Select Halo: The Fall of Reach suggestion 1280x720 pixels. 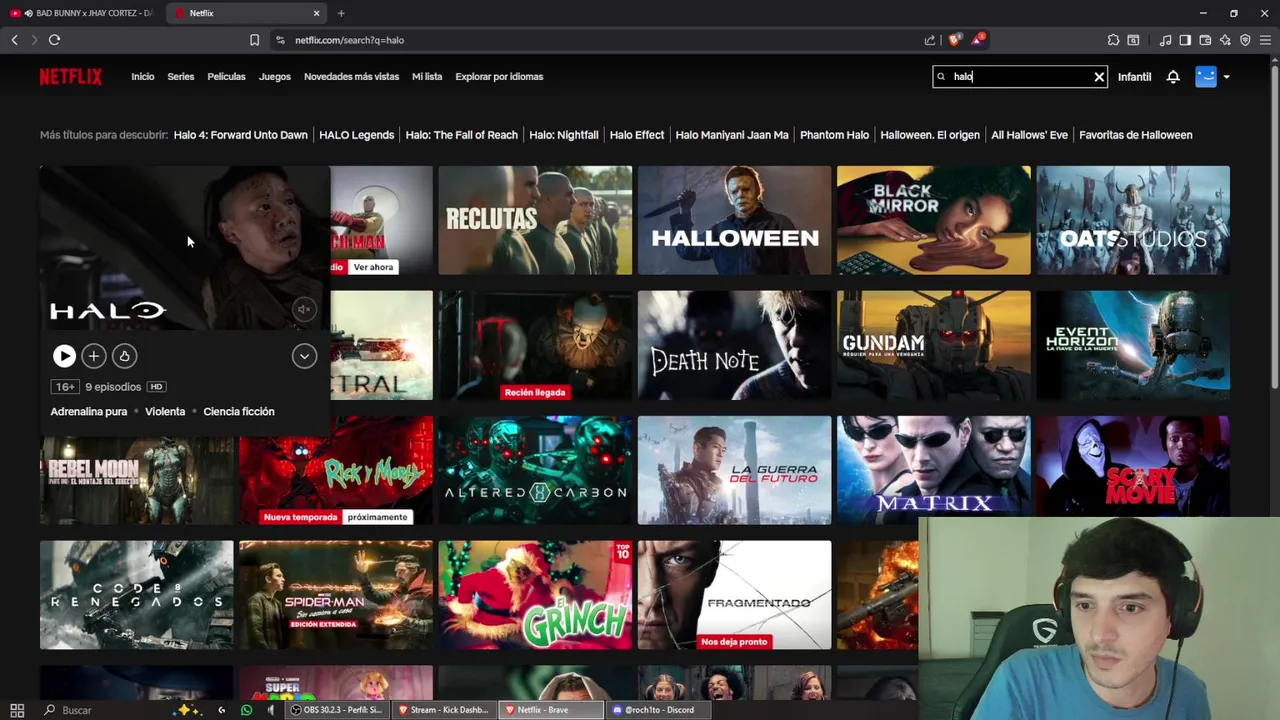click(x=462, y=135)
